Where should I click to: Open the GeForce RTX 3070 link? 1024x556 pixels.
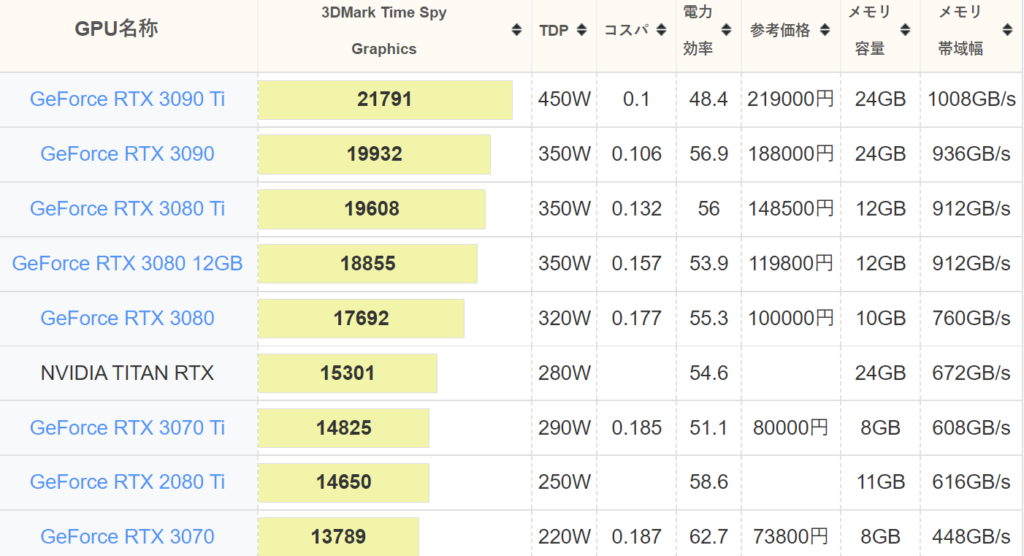(x=127, y=536)
